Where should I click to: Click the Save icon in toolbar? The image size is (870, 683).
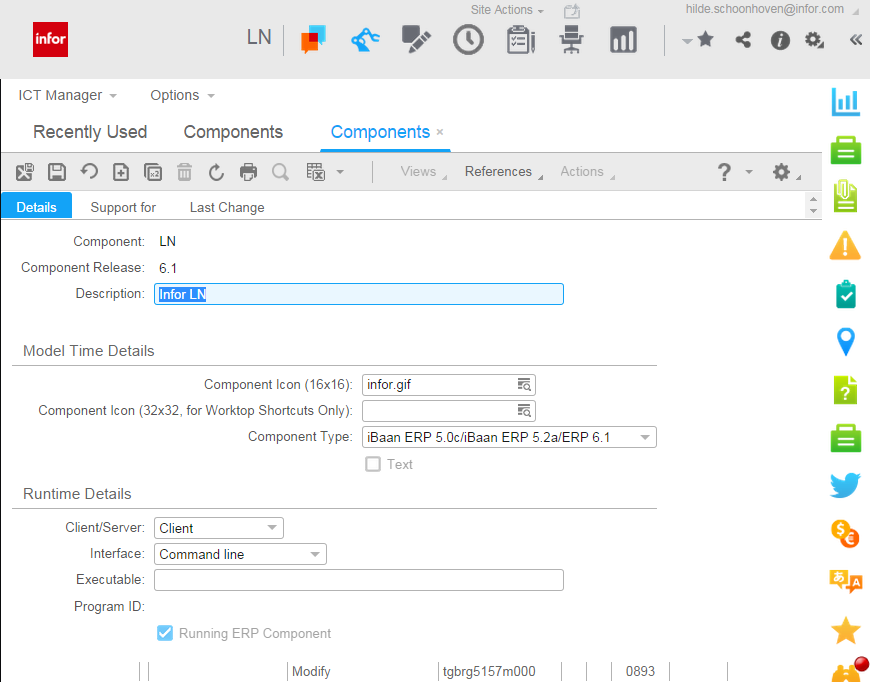pos(57,172)
